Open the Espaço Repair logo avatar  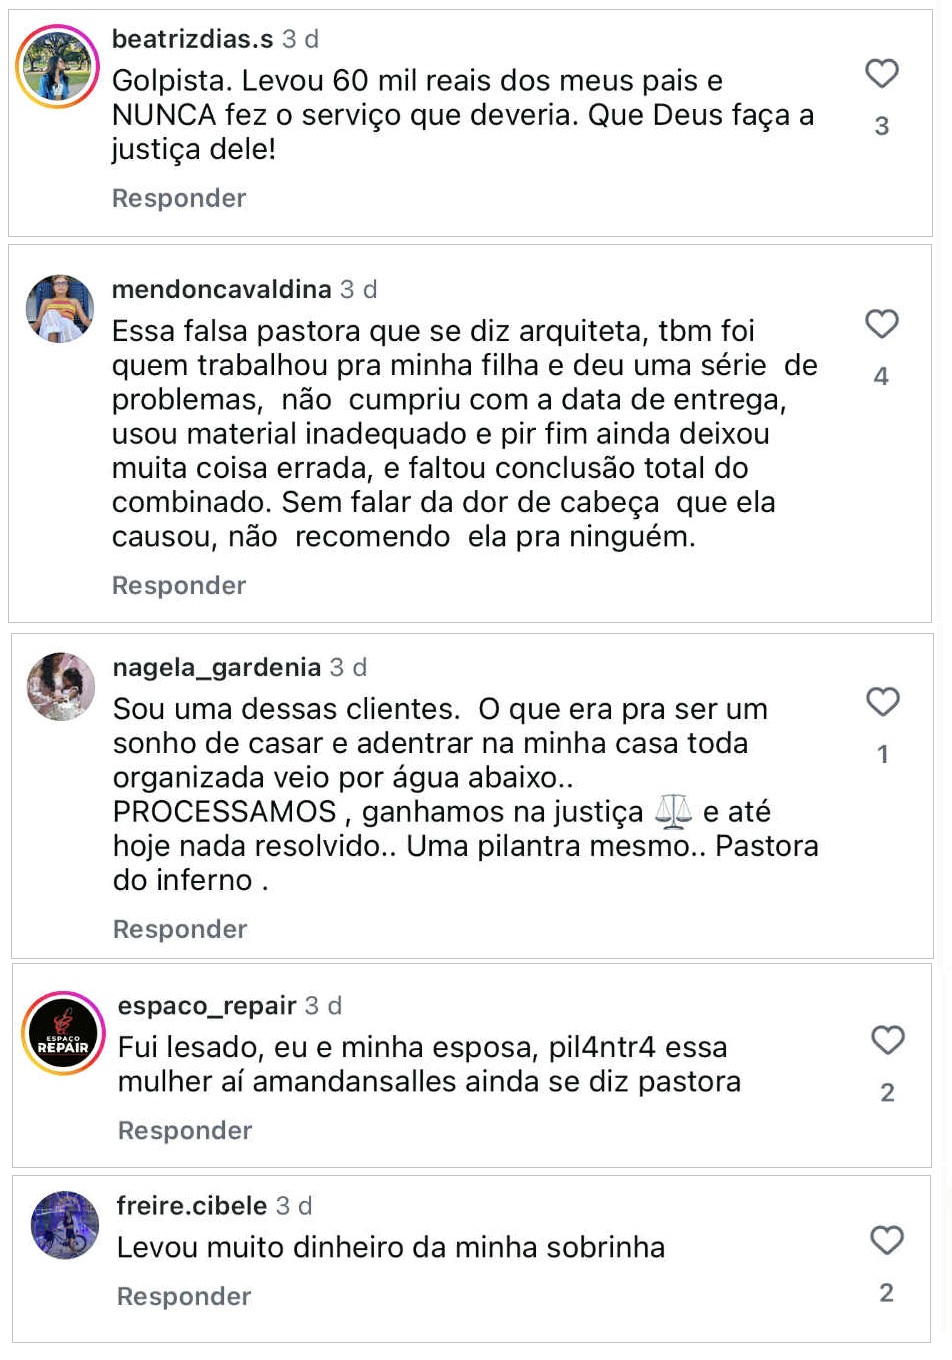(64, 1033)
